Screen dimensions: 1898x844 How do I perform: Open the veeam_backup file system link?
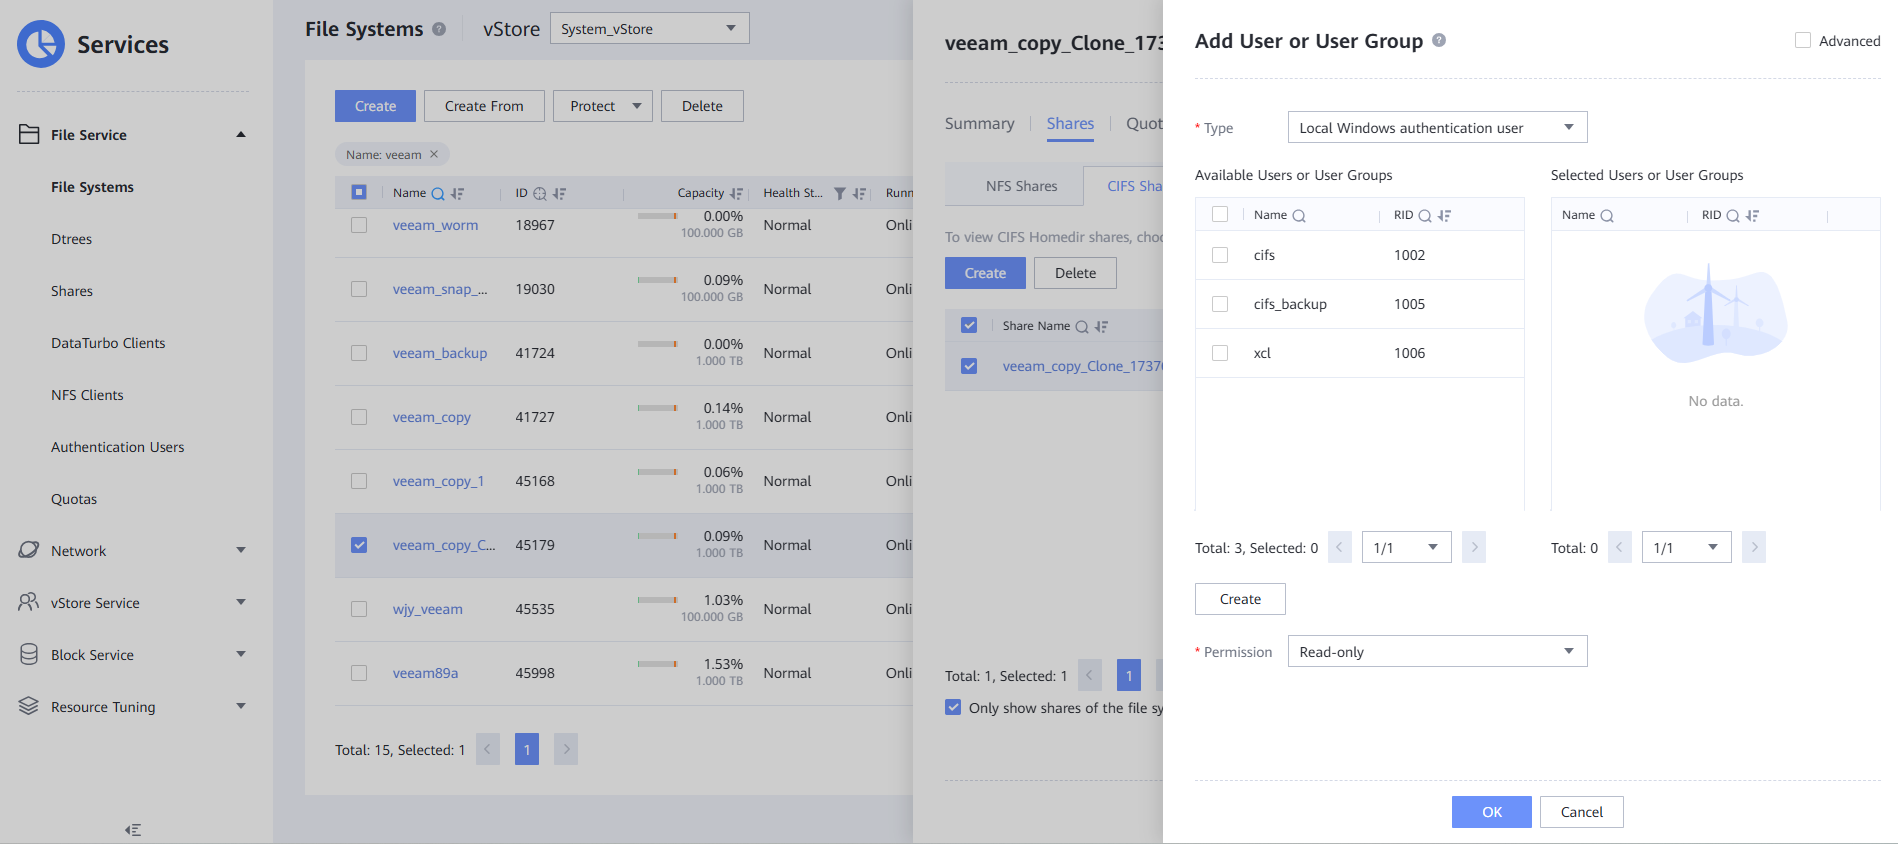tap(440, 353)
